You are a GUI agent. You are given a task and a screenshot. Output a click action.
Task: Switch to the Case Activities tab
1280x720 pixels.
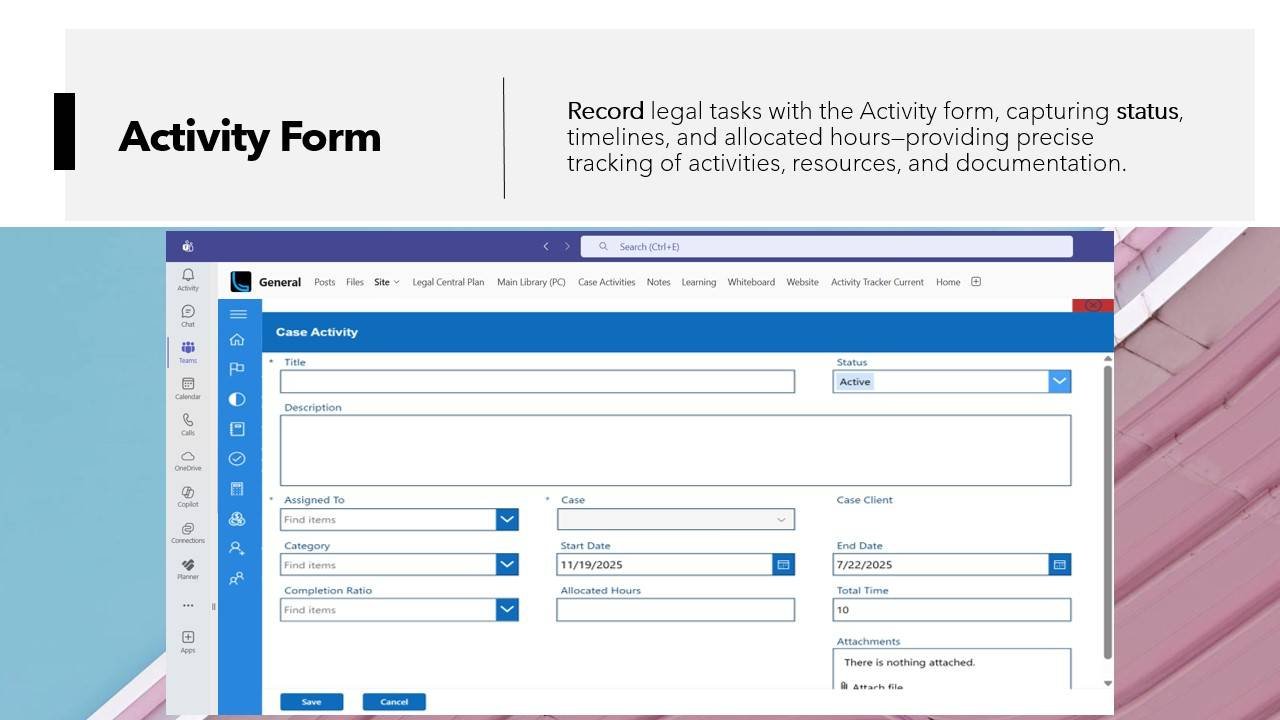tap(606, 282)
